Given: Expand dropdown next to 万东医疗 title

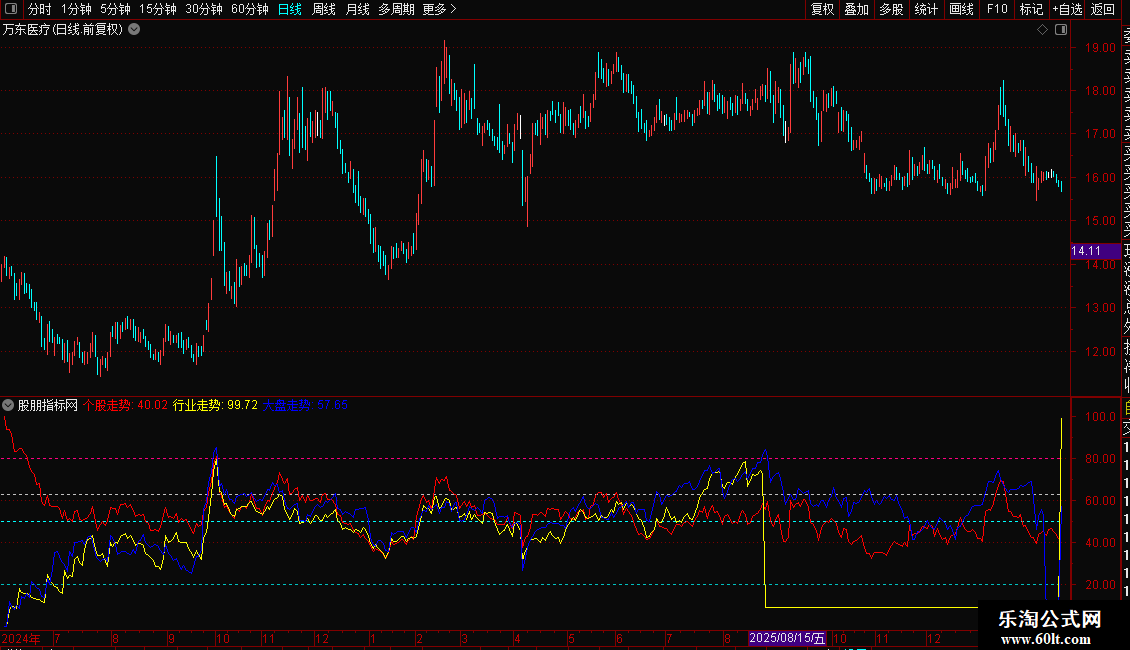Looking at the screenshot, I should point(134,30).
